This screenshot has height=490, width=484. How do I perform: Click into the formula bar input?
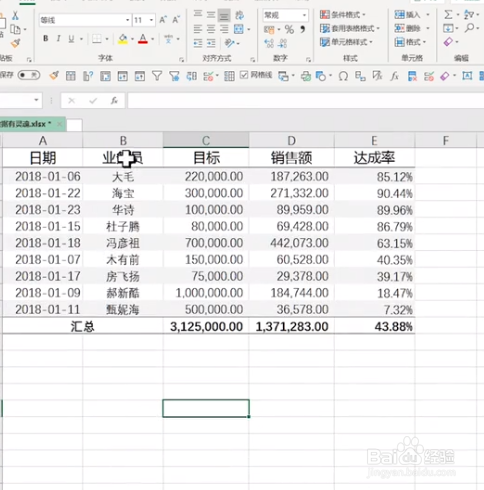pyautogui.click(x=306, y=100)
